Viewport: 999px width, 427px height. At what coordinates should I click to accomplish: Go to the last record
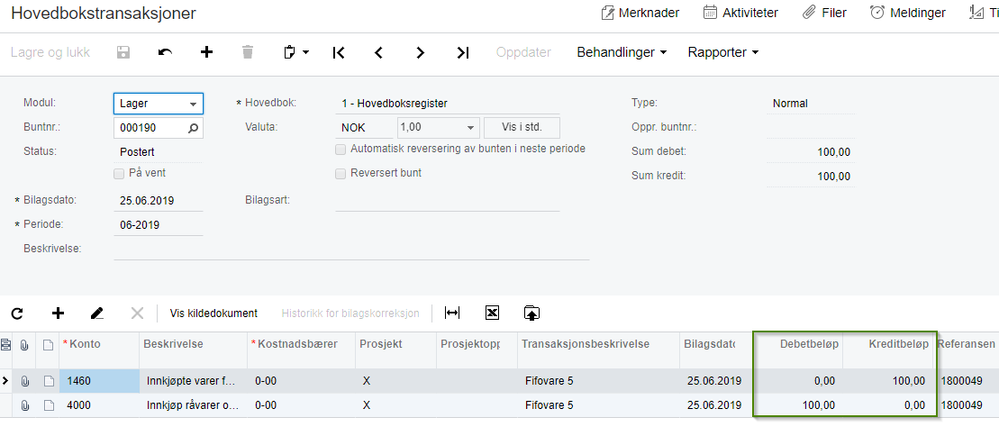(x=462, y=52)
